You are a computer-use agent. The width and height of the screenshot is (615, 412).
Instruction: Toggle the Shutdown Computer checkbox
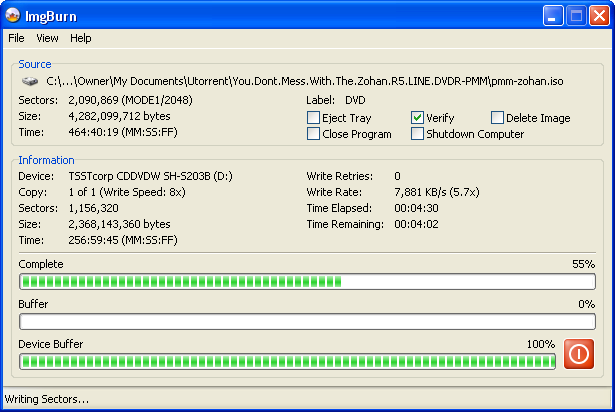pos(417,133)
